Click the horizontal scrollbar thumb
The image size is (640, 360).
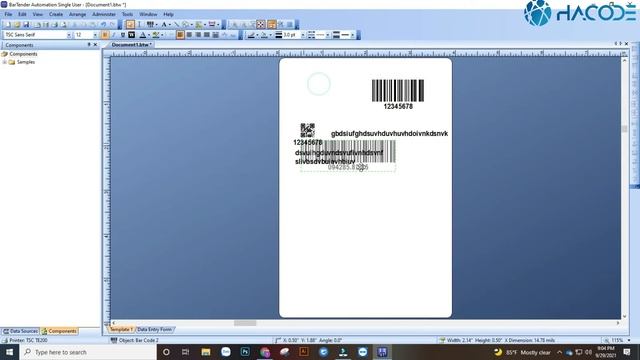coord(245,323)
